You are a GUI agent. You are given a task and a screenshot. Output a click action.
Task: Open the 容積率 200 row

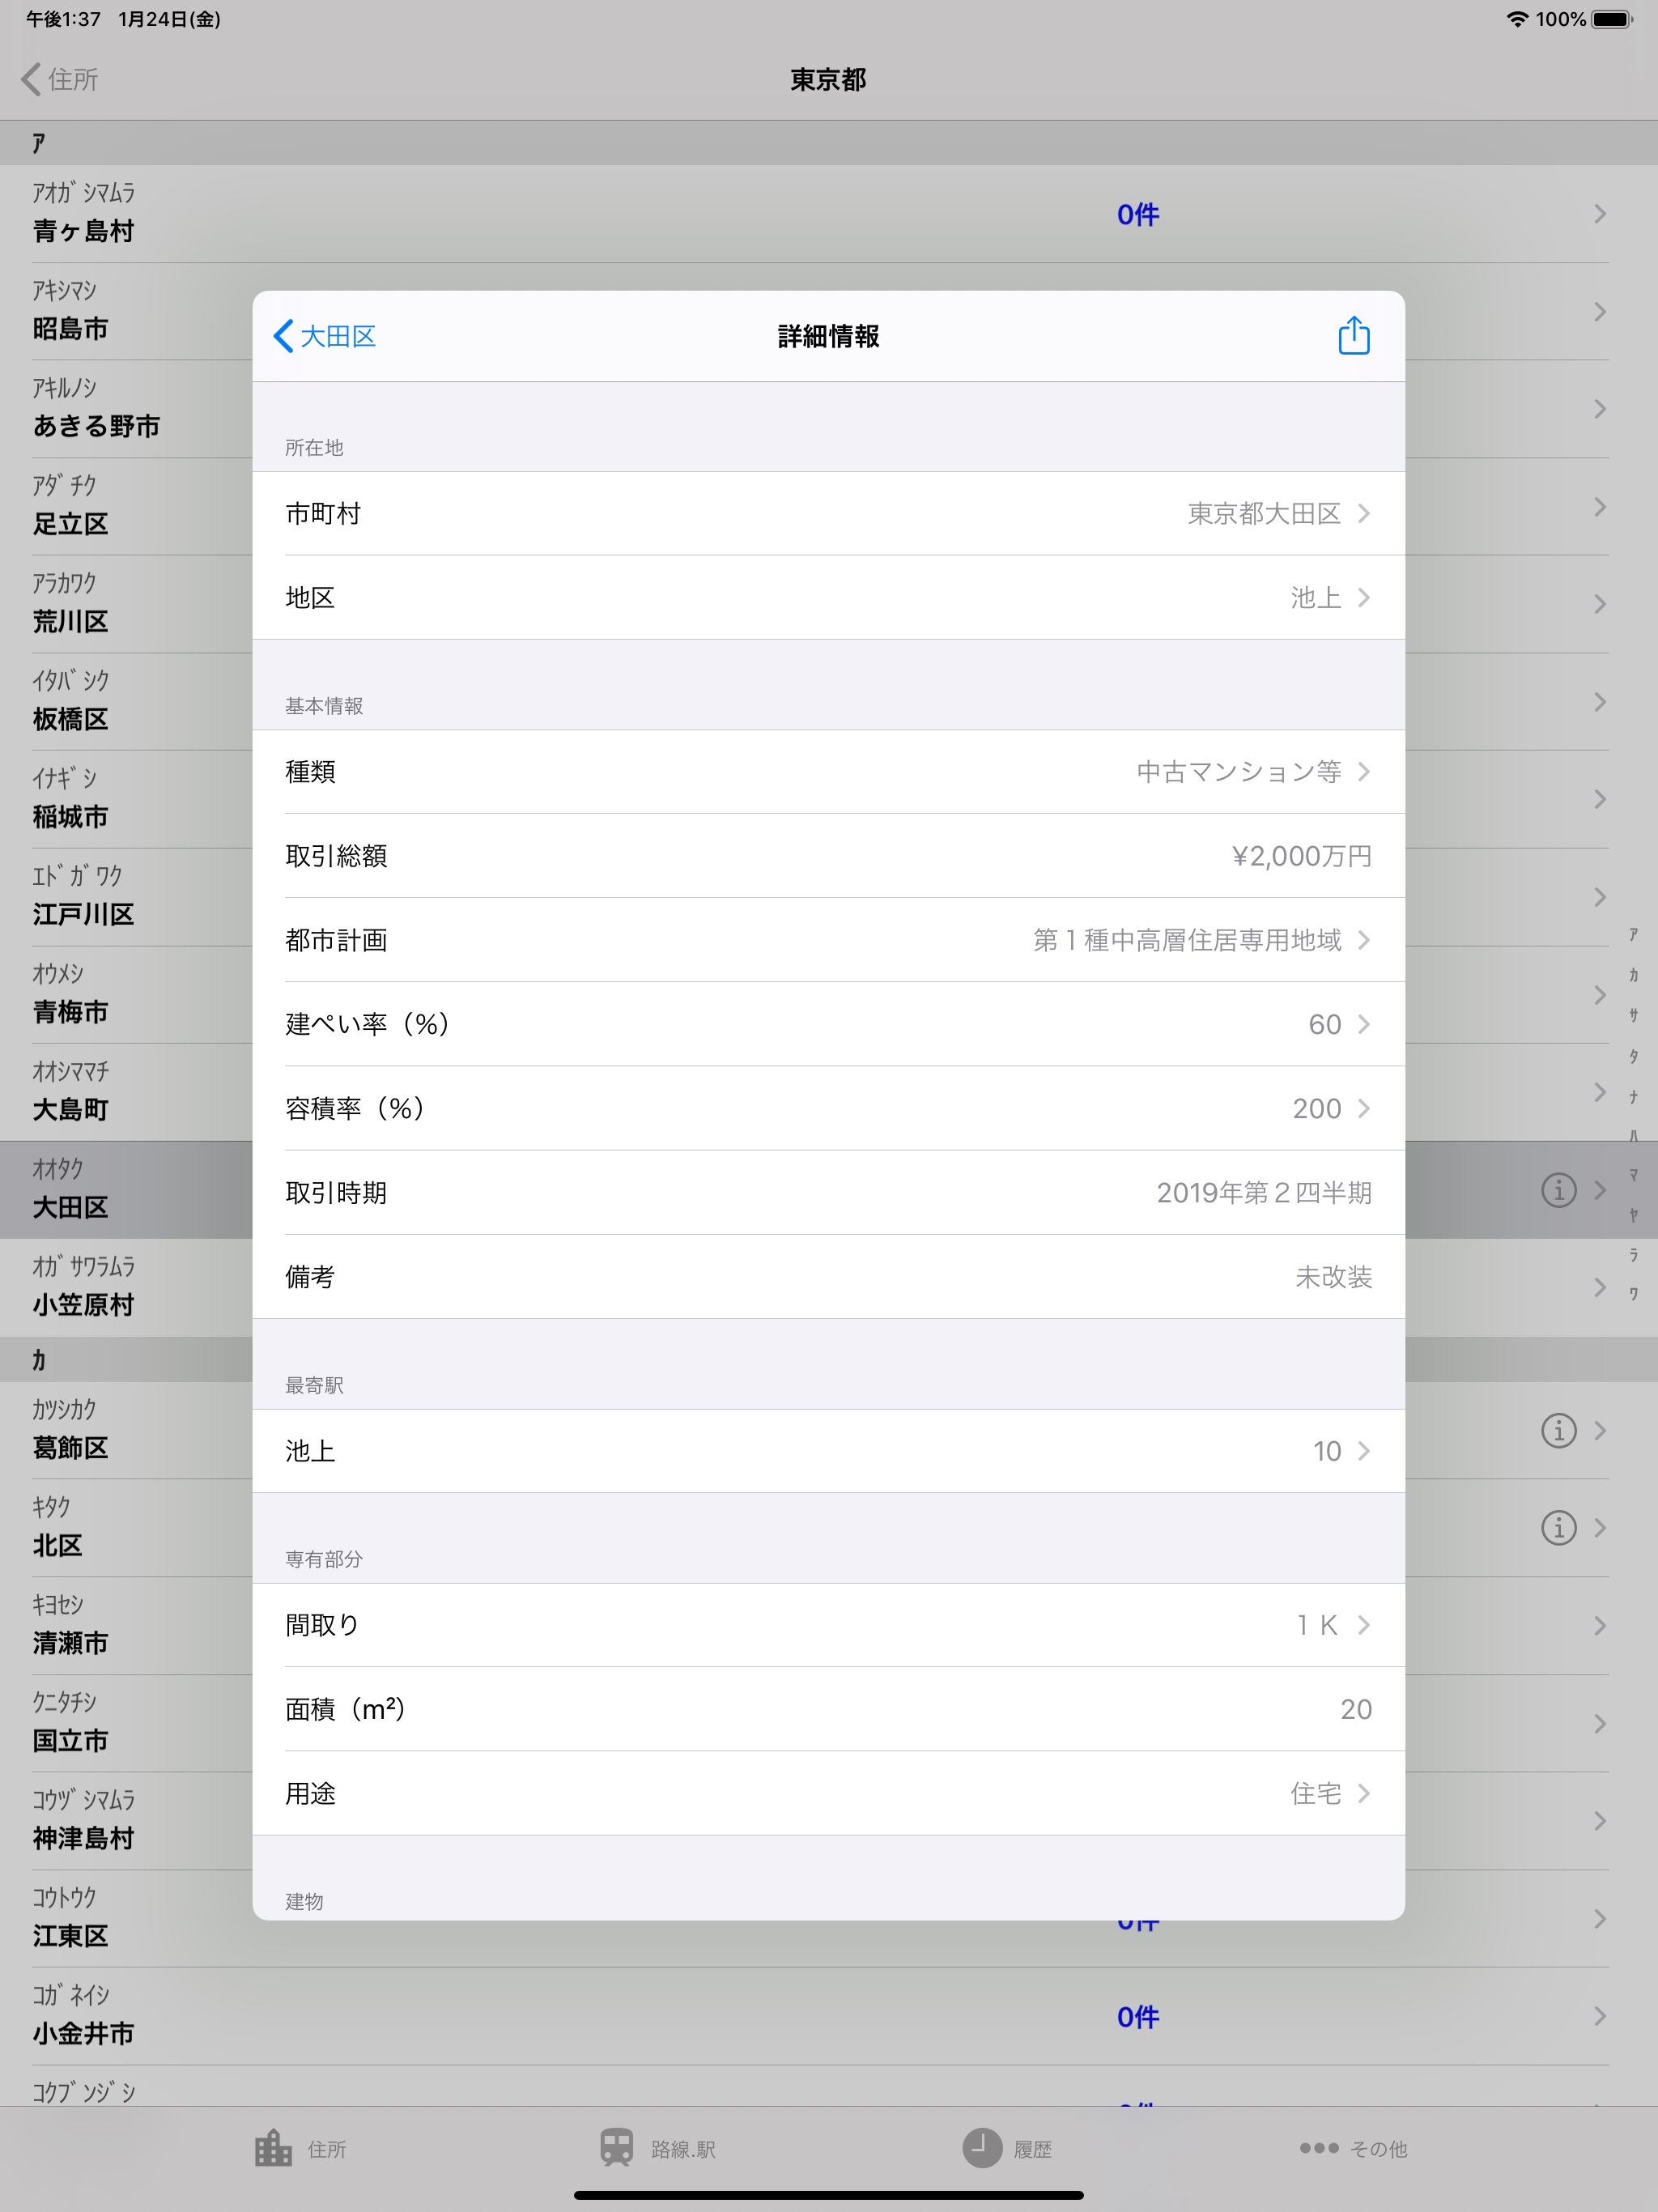tap(828, 1108)
